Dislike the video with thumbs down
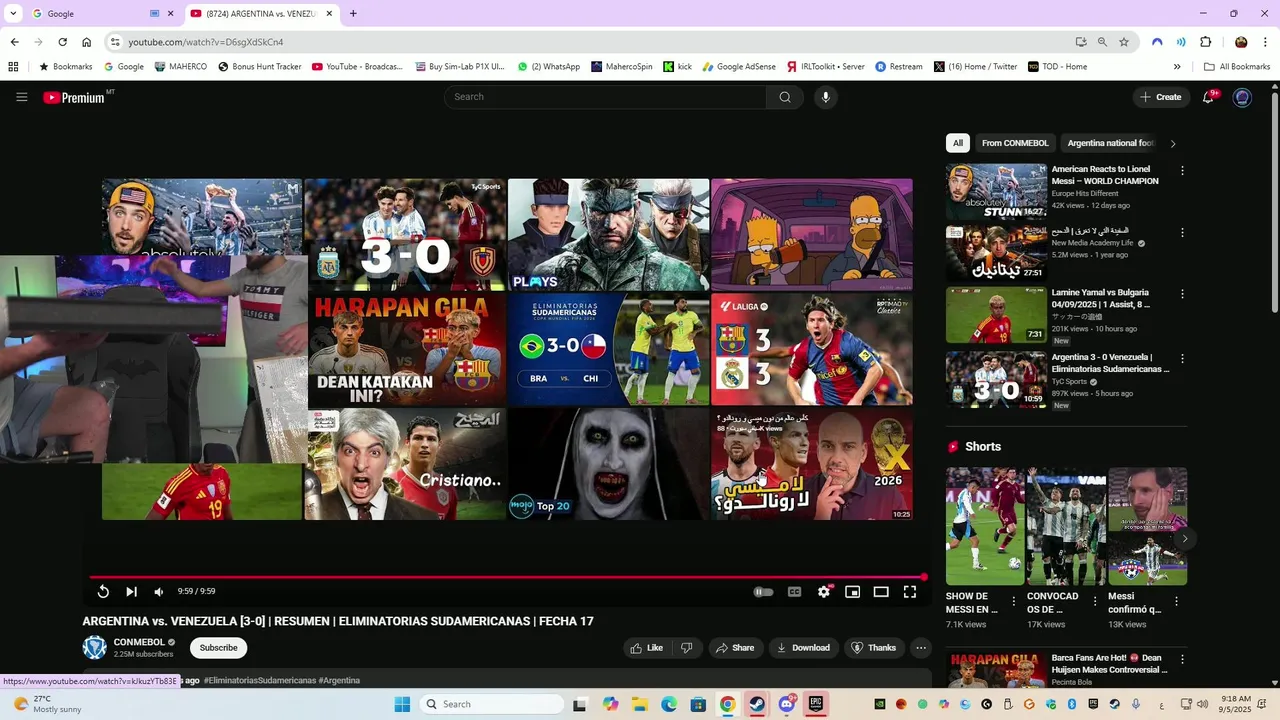 [x=686, y=648]
